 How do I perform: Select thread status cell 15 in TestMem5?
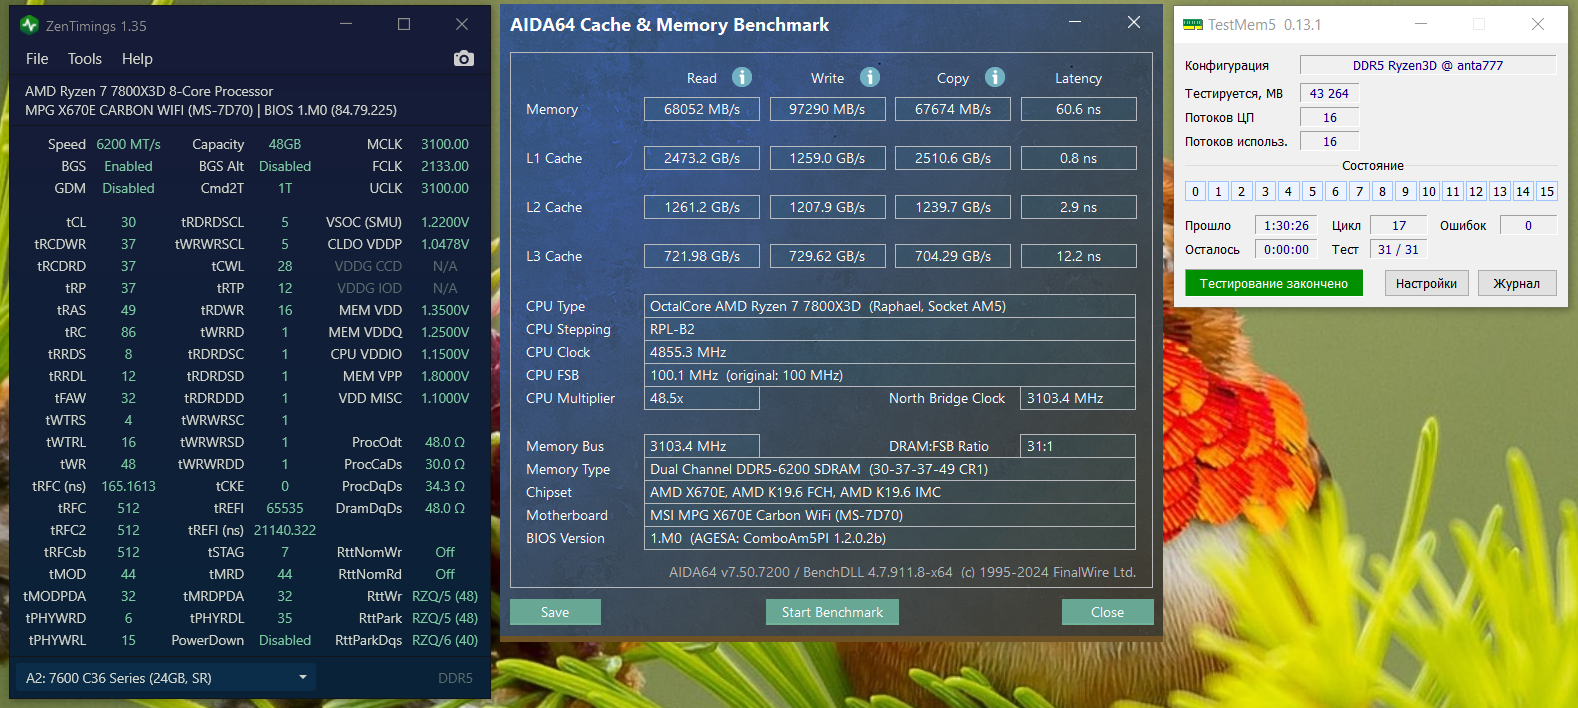1546,191
